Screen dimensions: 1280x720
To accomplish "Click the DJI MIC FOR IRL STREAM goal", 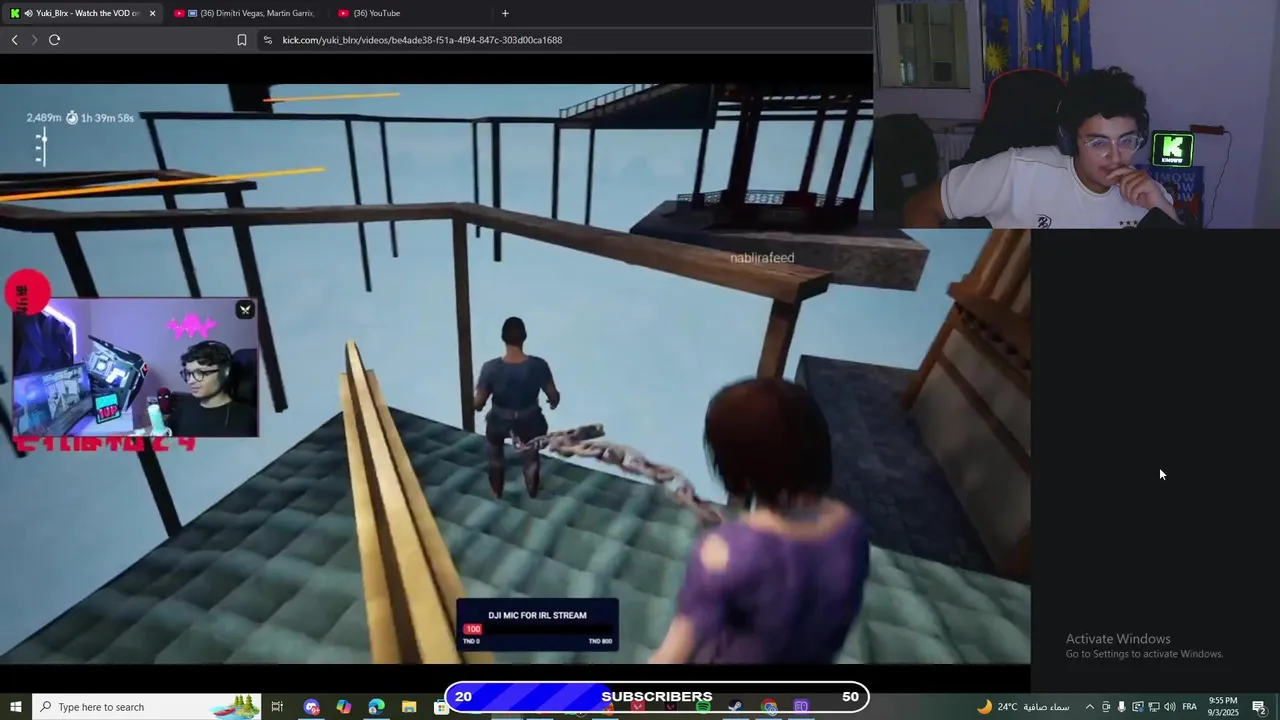I will [537, 625].
